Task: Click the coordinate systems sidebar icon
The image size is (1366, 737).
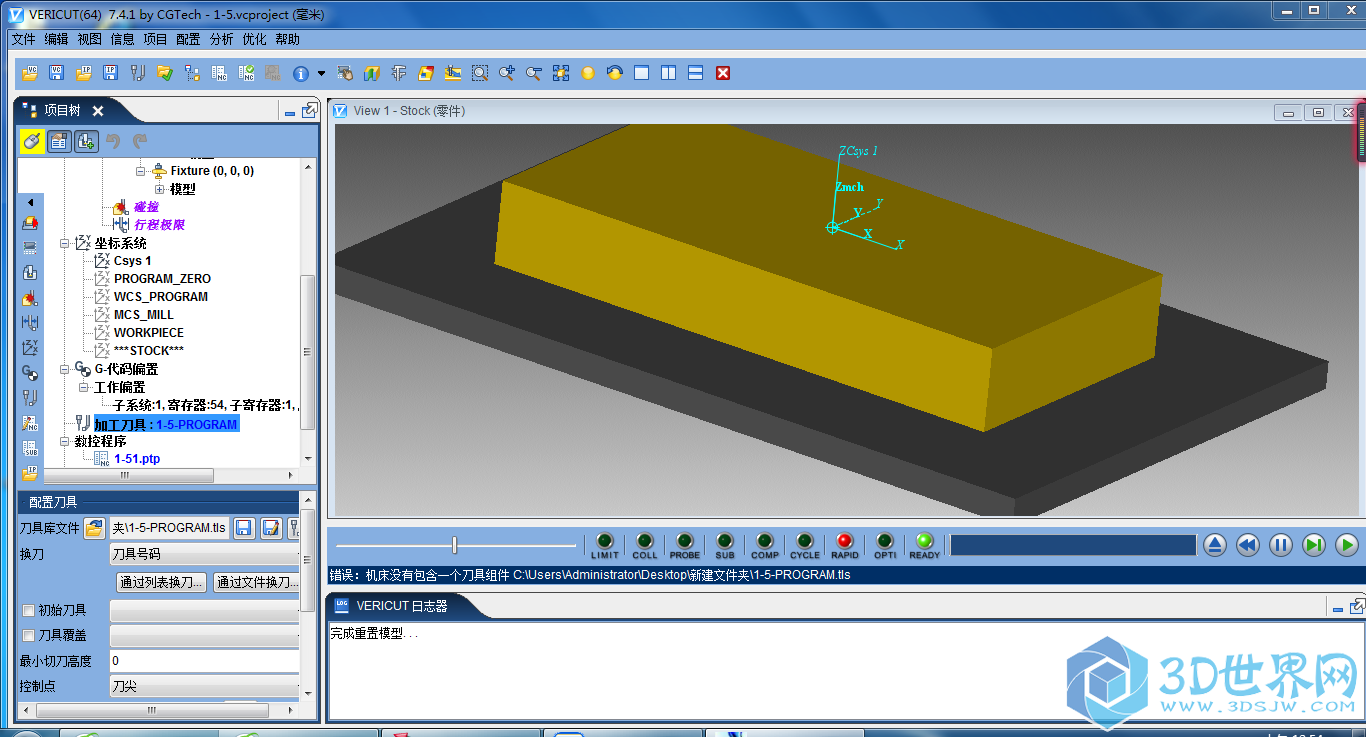Action: 30,347
